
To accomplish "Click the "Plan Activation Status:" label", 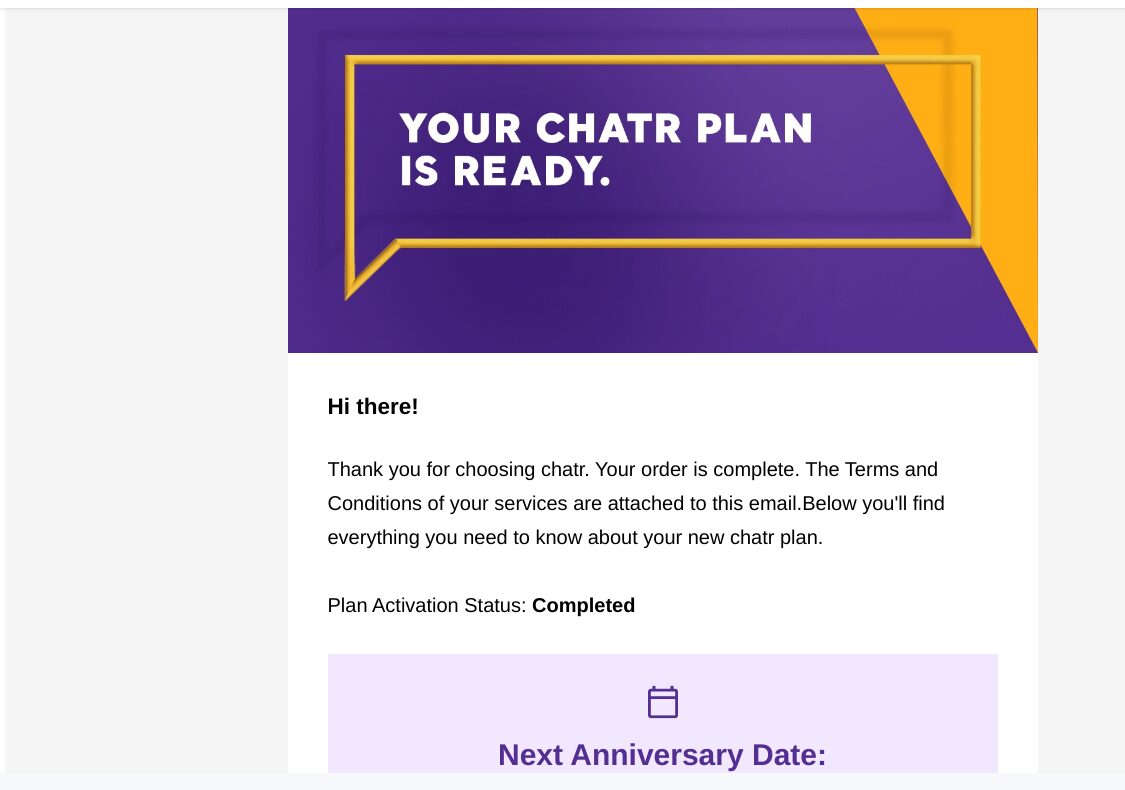I will pos(427,605).
